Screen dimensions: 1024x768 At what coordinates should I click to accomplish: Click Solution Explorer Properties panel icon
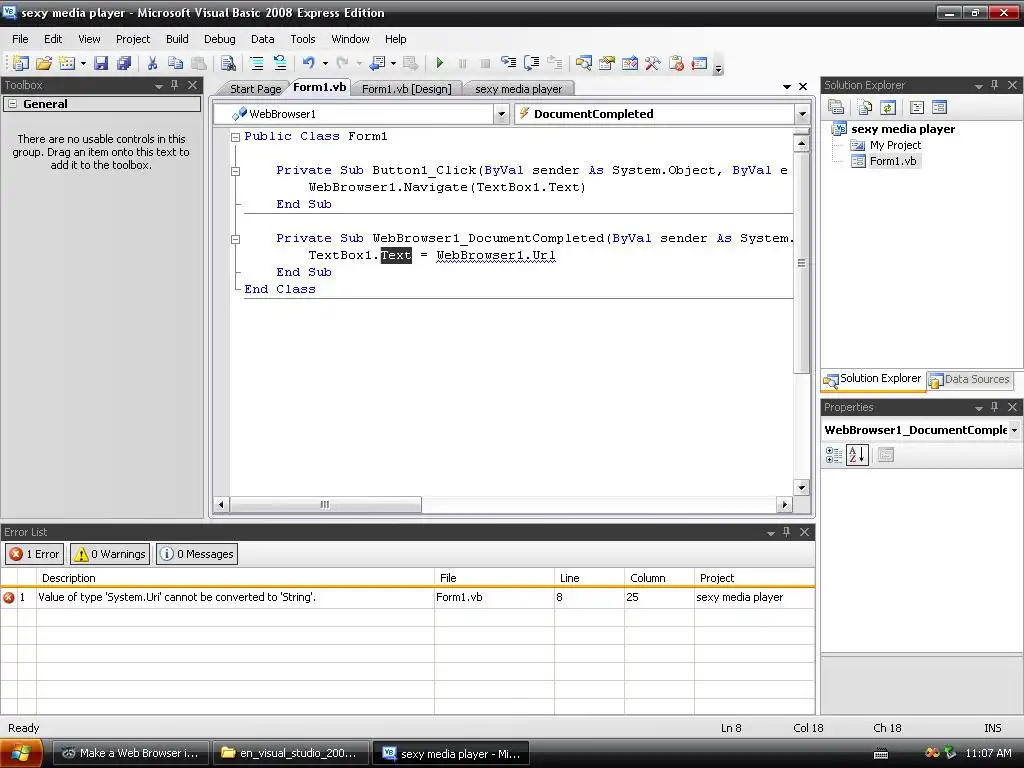tap(836, 107)
